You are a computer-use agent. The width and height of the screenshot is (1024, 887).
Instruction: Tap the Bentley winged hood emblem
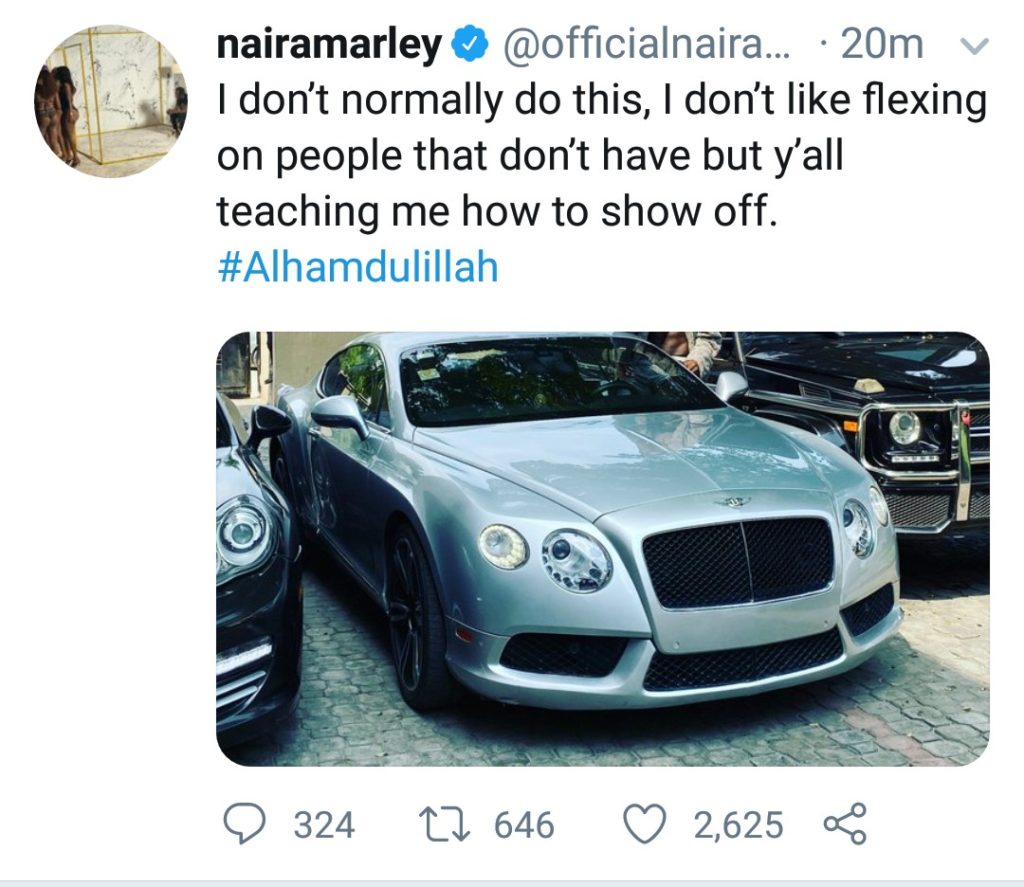point(730,502)
